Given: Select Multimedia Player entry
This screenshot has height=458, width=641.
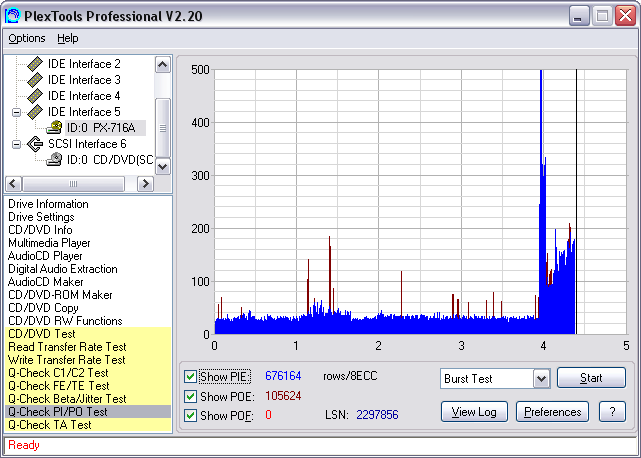Looking at the screenshot, I should tap(88, 243).
